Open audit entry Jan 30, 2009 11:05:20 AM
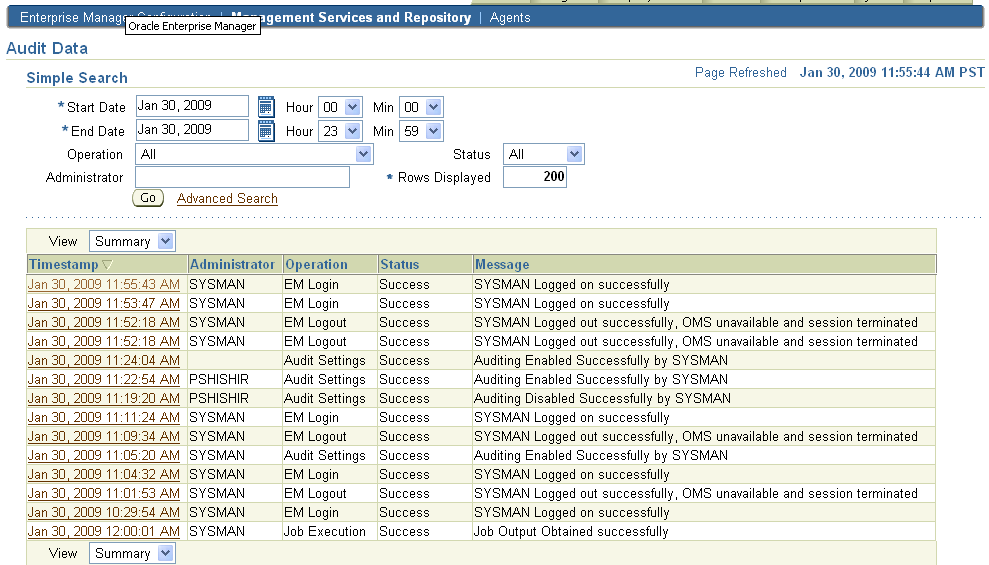 pos(103,455)
